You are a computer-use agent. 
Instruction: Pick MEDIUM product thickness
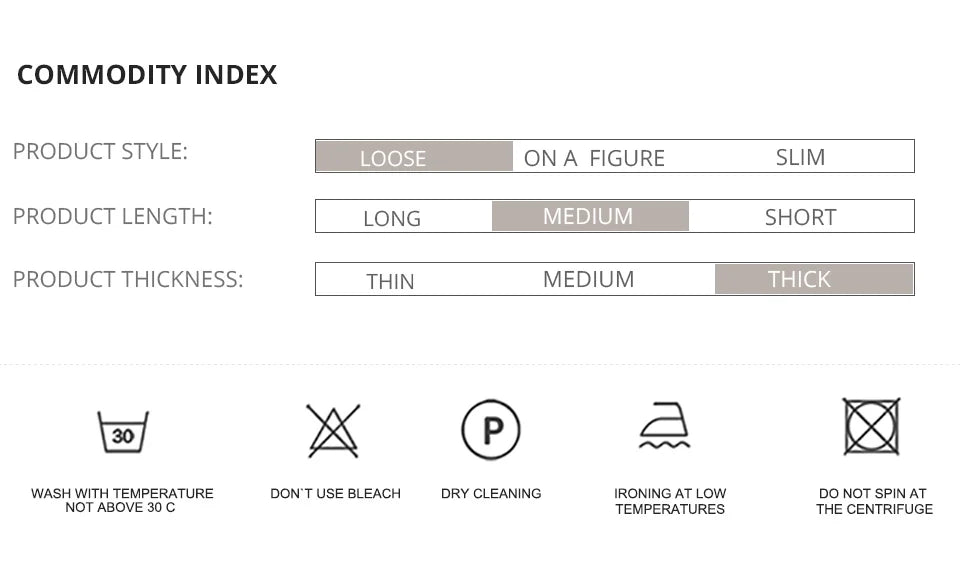pos(588,279)
